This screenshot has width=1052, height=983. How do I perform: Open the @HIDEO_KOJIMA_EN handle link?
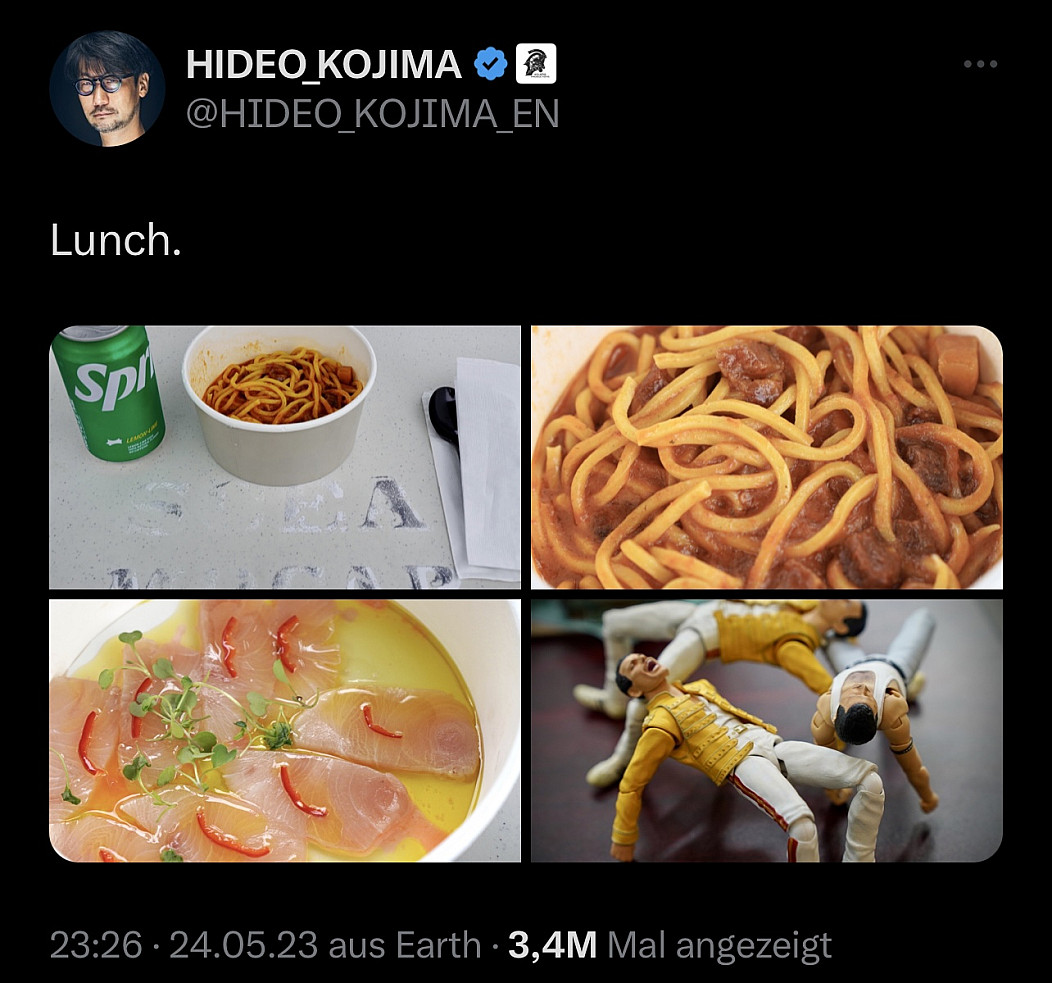(x=372, y=114)
